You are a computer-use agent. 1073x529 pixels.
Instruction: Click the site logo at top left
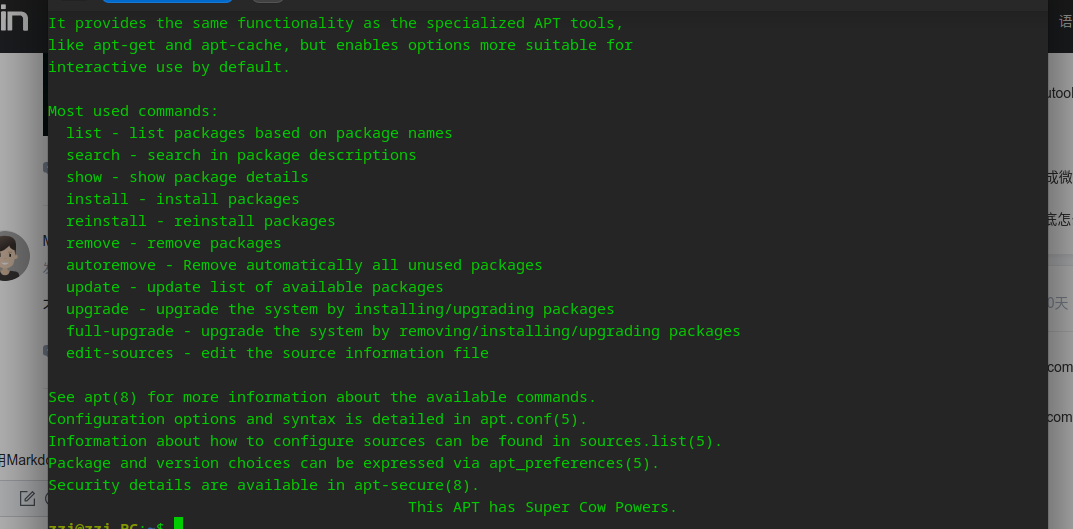(x=14, y=19)
